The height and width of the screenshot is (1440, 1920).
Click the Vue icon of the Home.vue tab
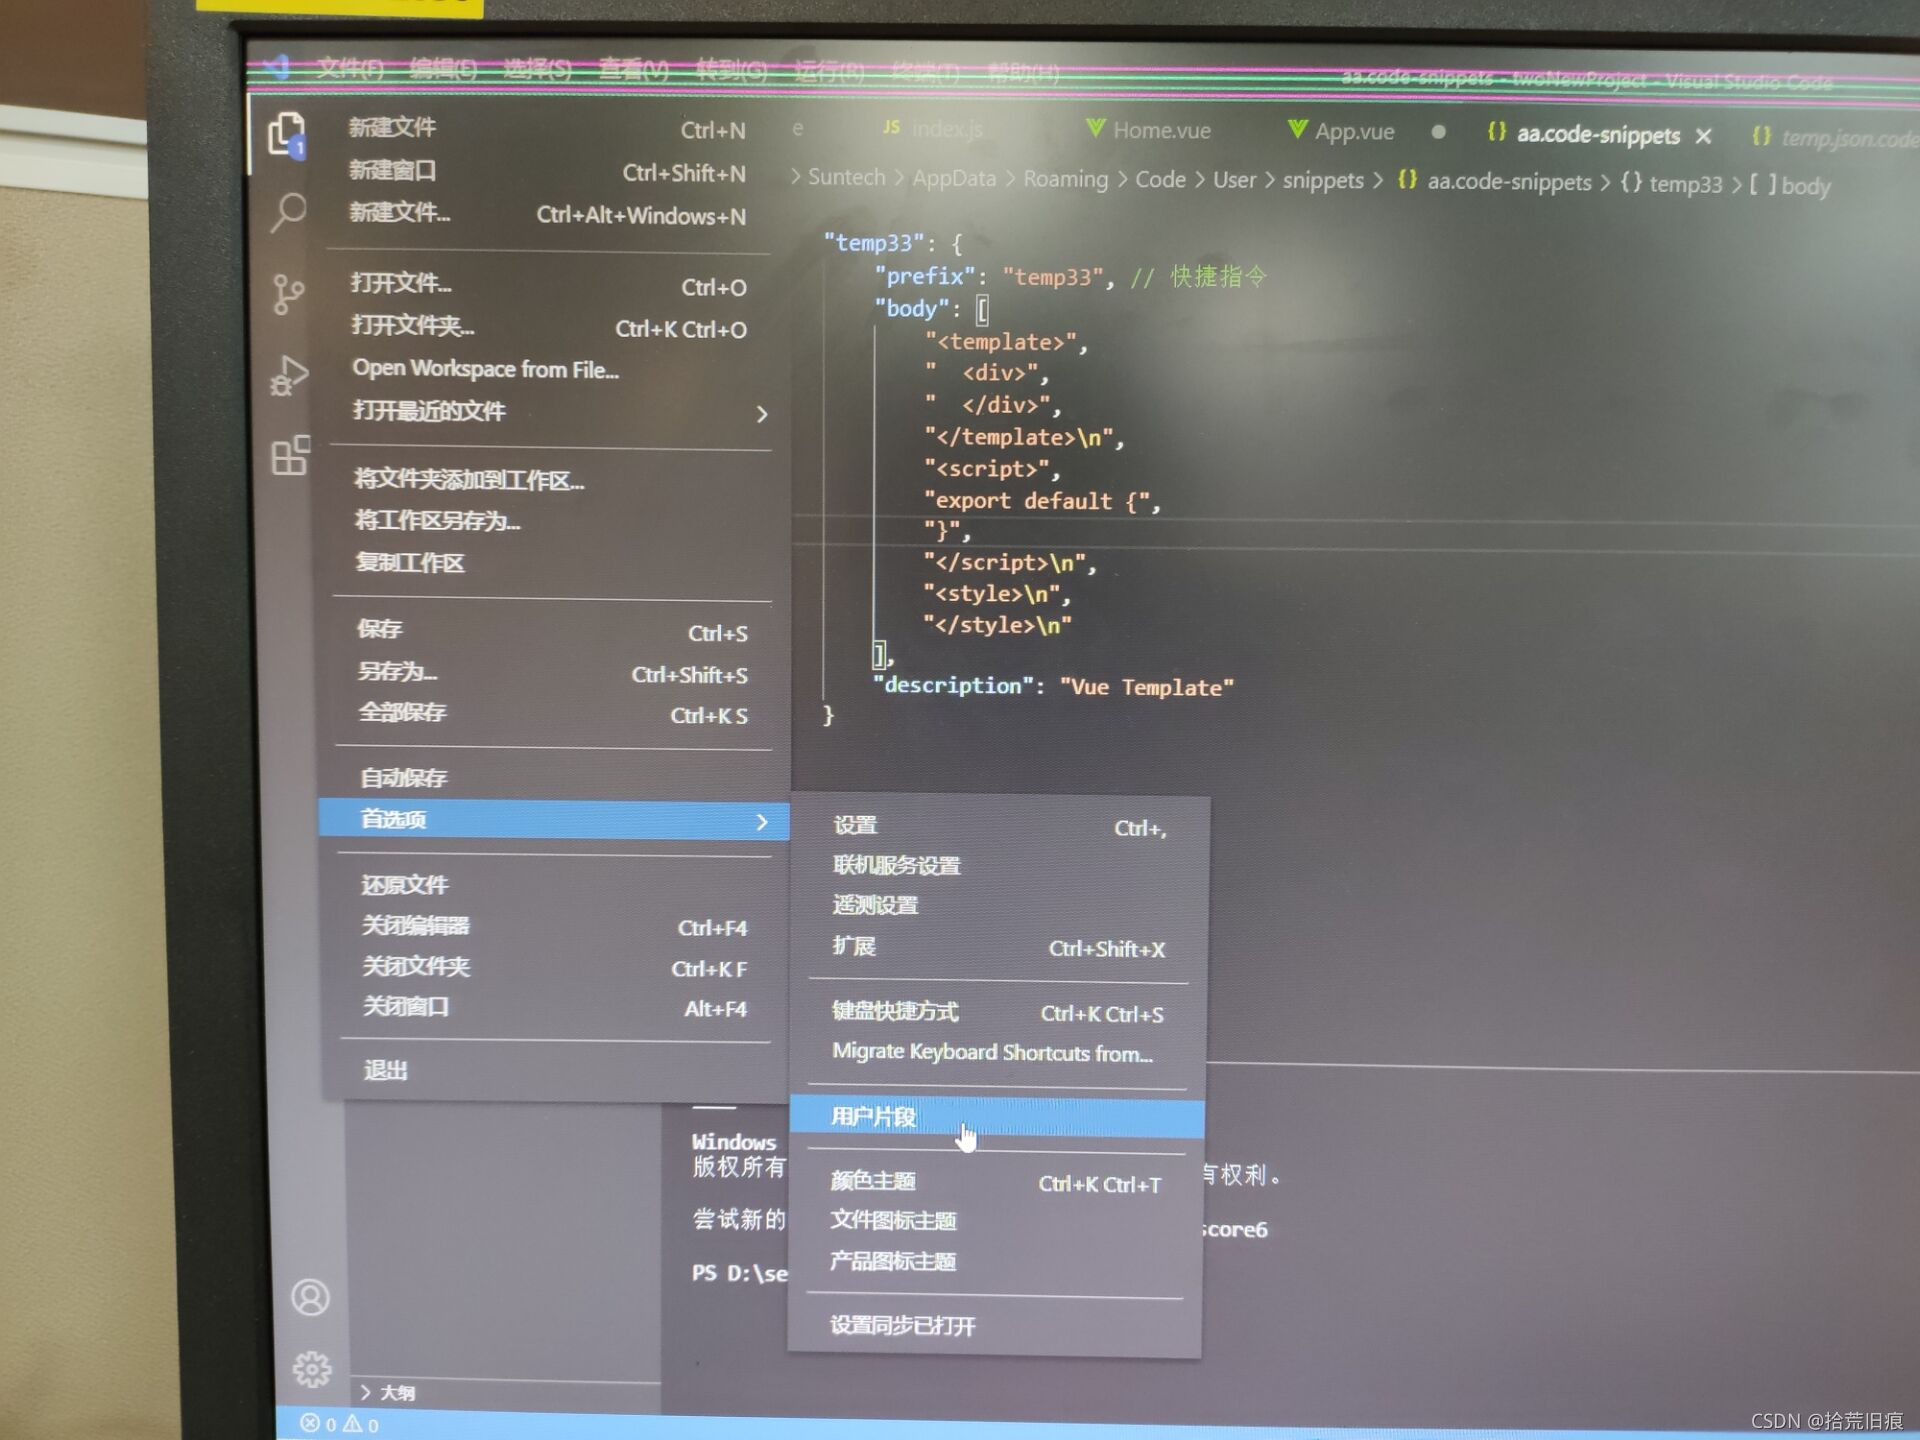click(x=1096, y=128)
